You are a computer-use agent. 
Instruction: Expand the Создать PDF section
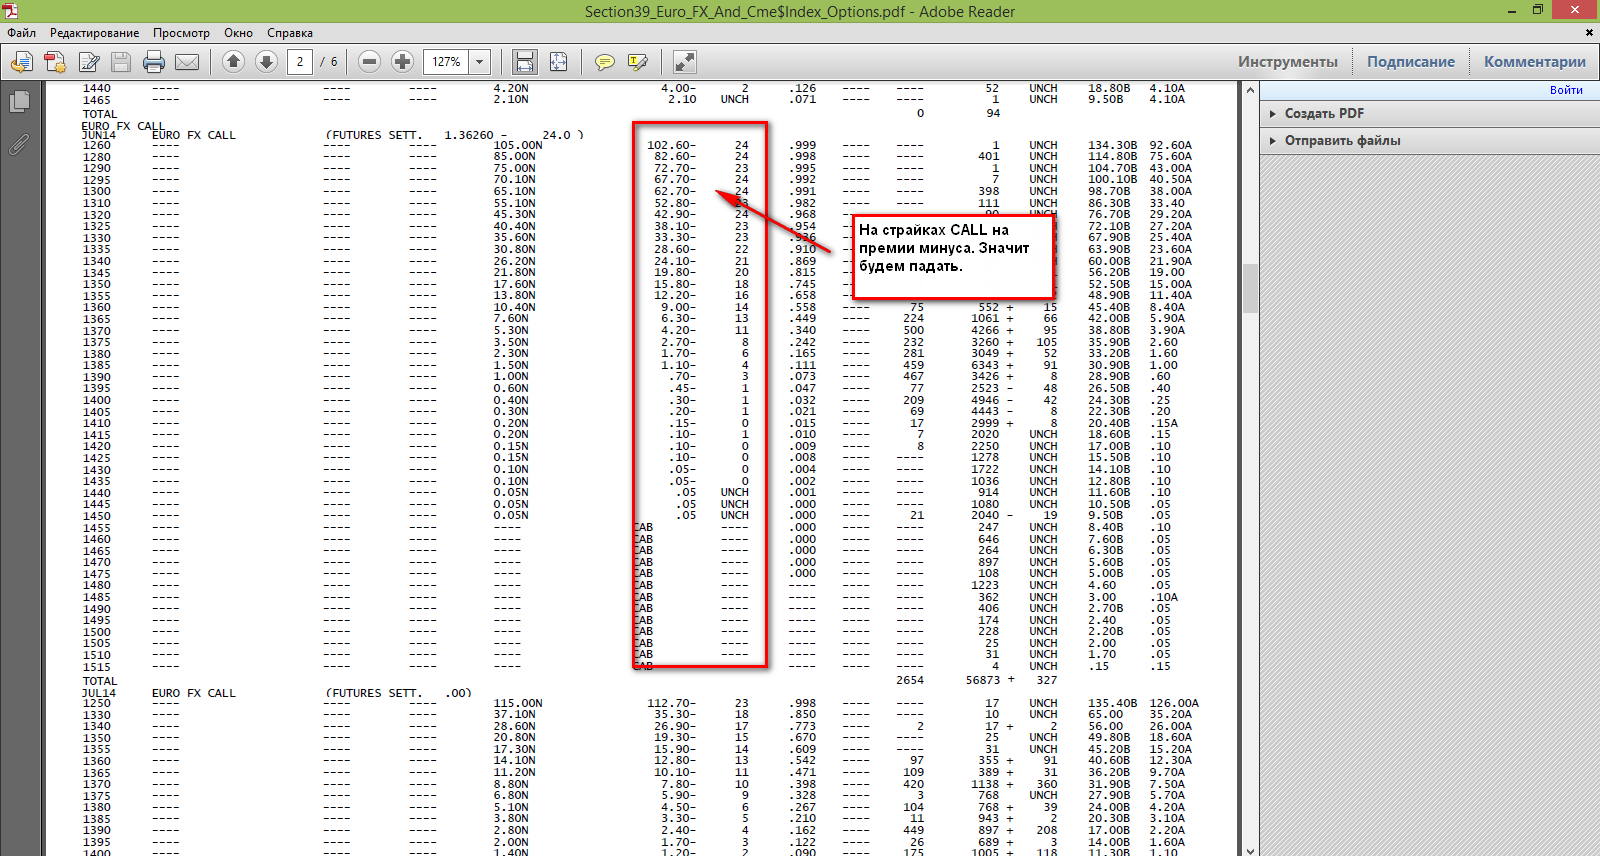click(1324, 113)
